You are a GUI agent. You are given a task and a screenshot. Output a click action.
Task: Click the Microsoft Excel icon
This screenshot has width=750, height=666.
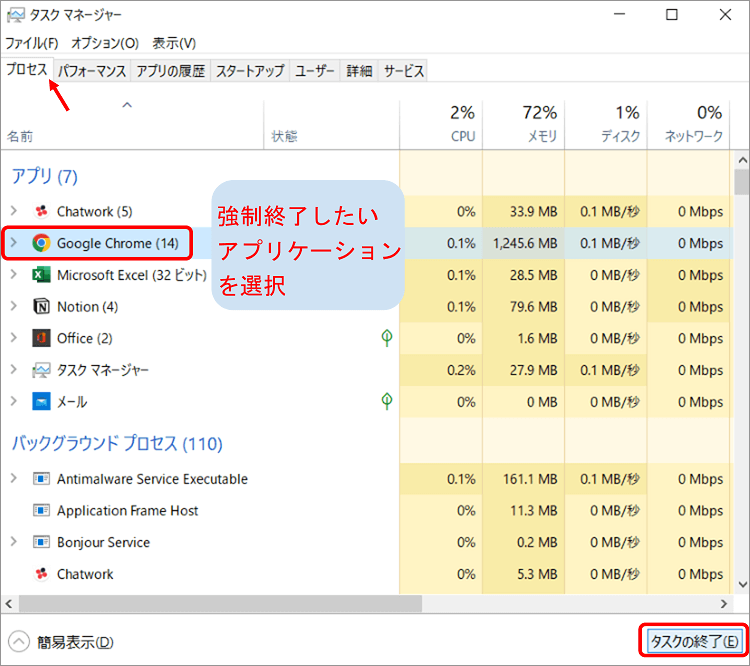point(41,275)
